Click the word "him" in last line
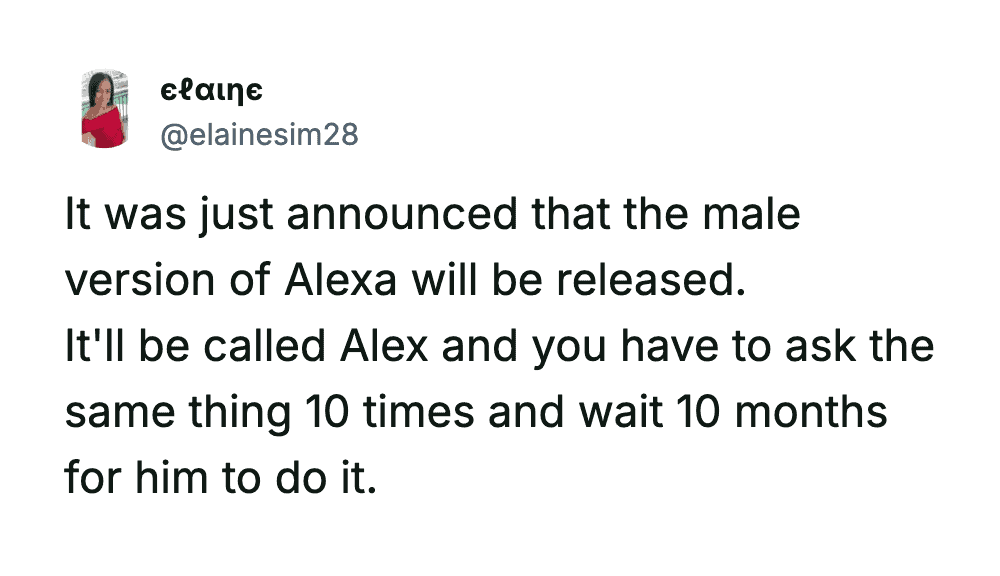The height and width of the screenshot is (576, 1000). coord(175,478)
